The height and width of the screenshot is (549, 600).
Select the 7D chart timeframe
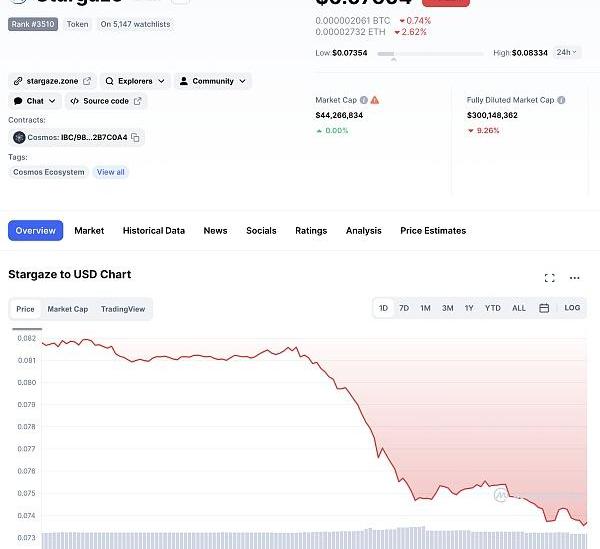404,308
